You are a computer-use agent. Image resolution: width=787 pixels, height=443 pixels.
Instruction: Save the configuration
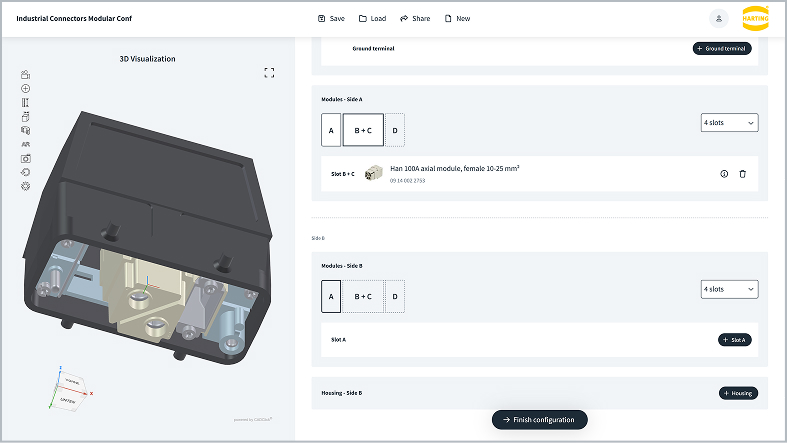pos(331,19)
